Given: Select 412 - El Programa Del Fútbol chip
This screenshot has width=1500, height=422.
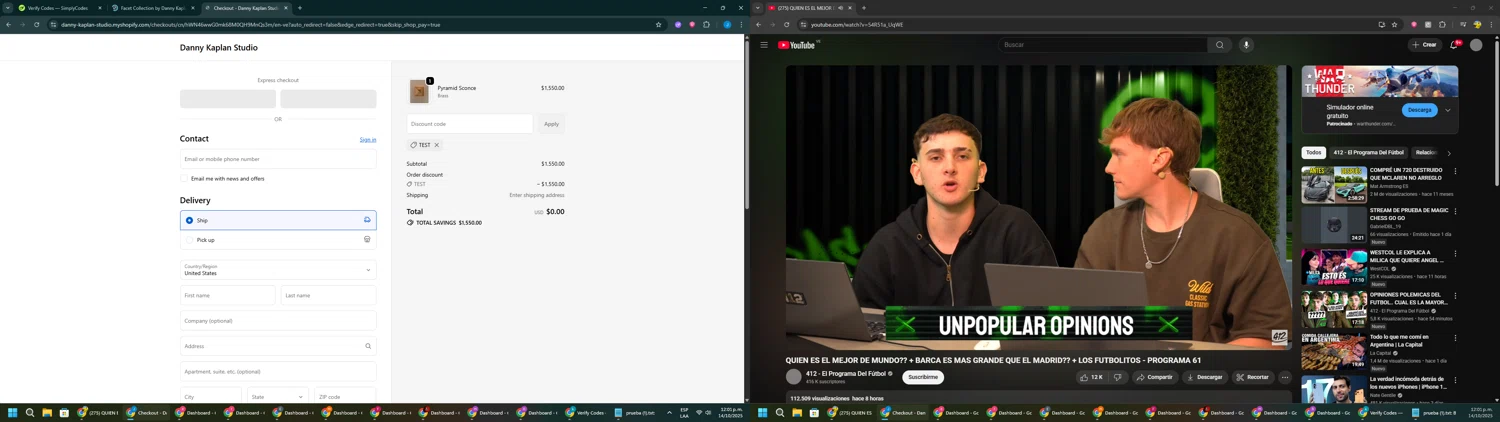Looking at the screenshot, I should coord(1368,153).
